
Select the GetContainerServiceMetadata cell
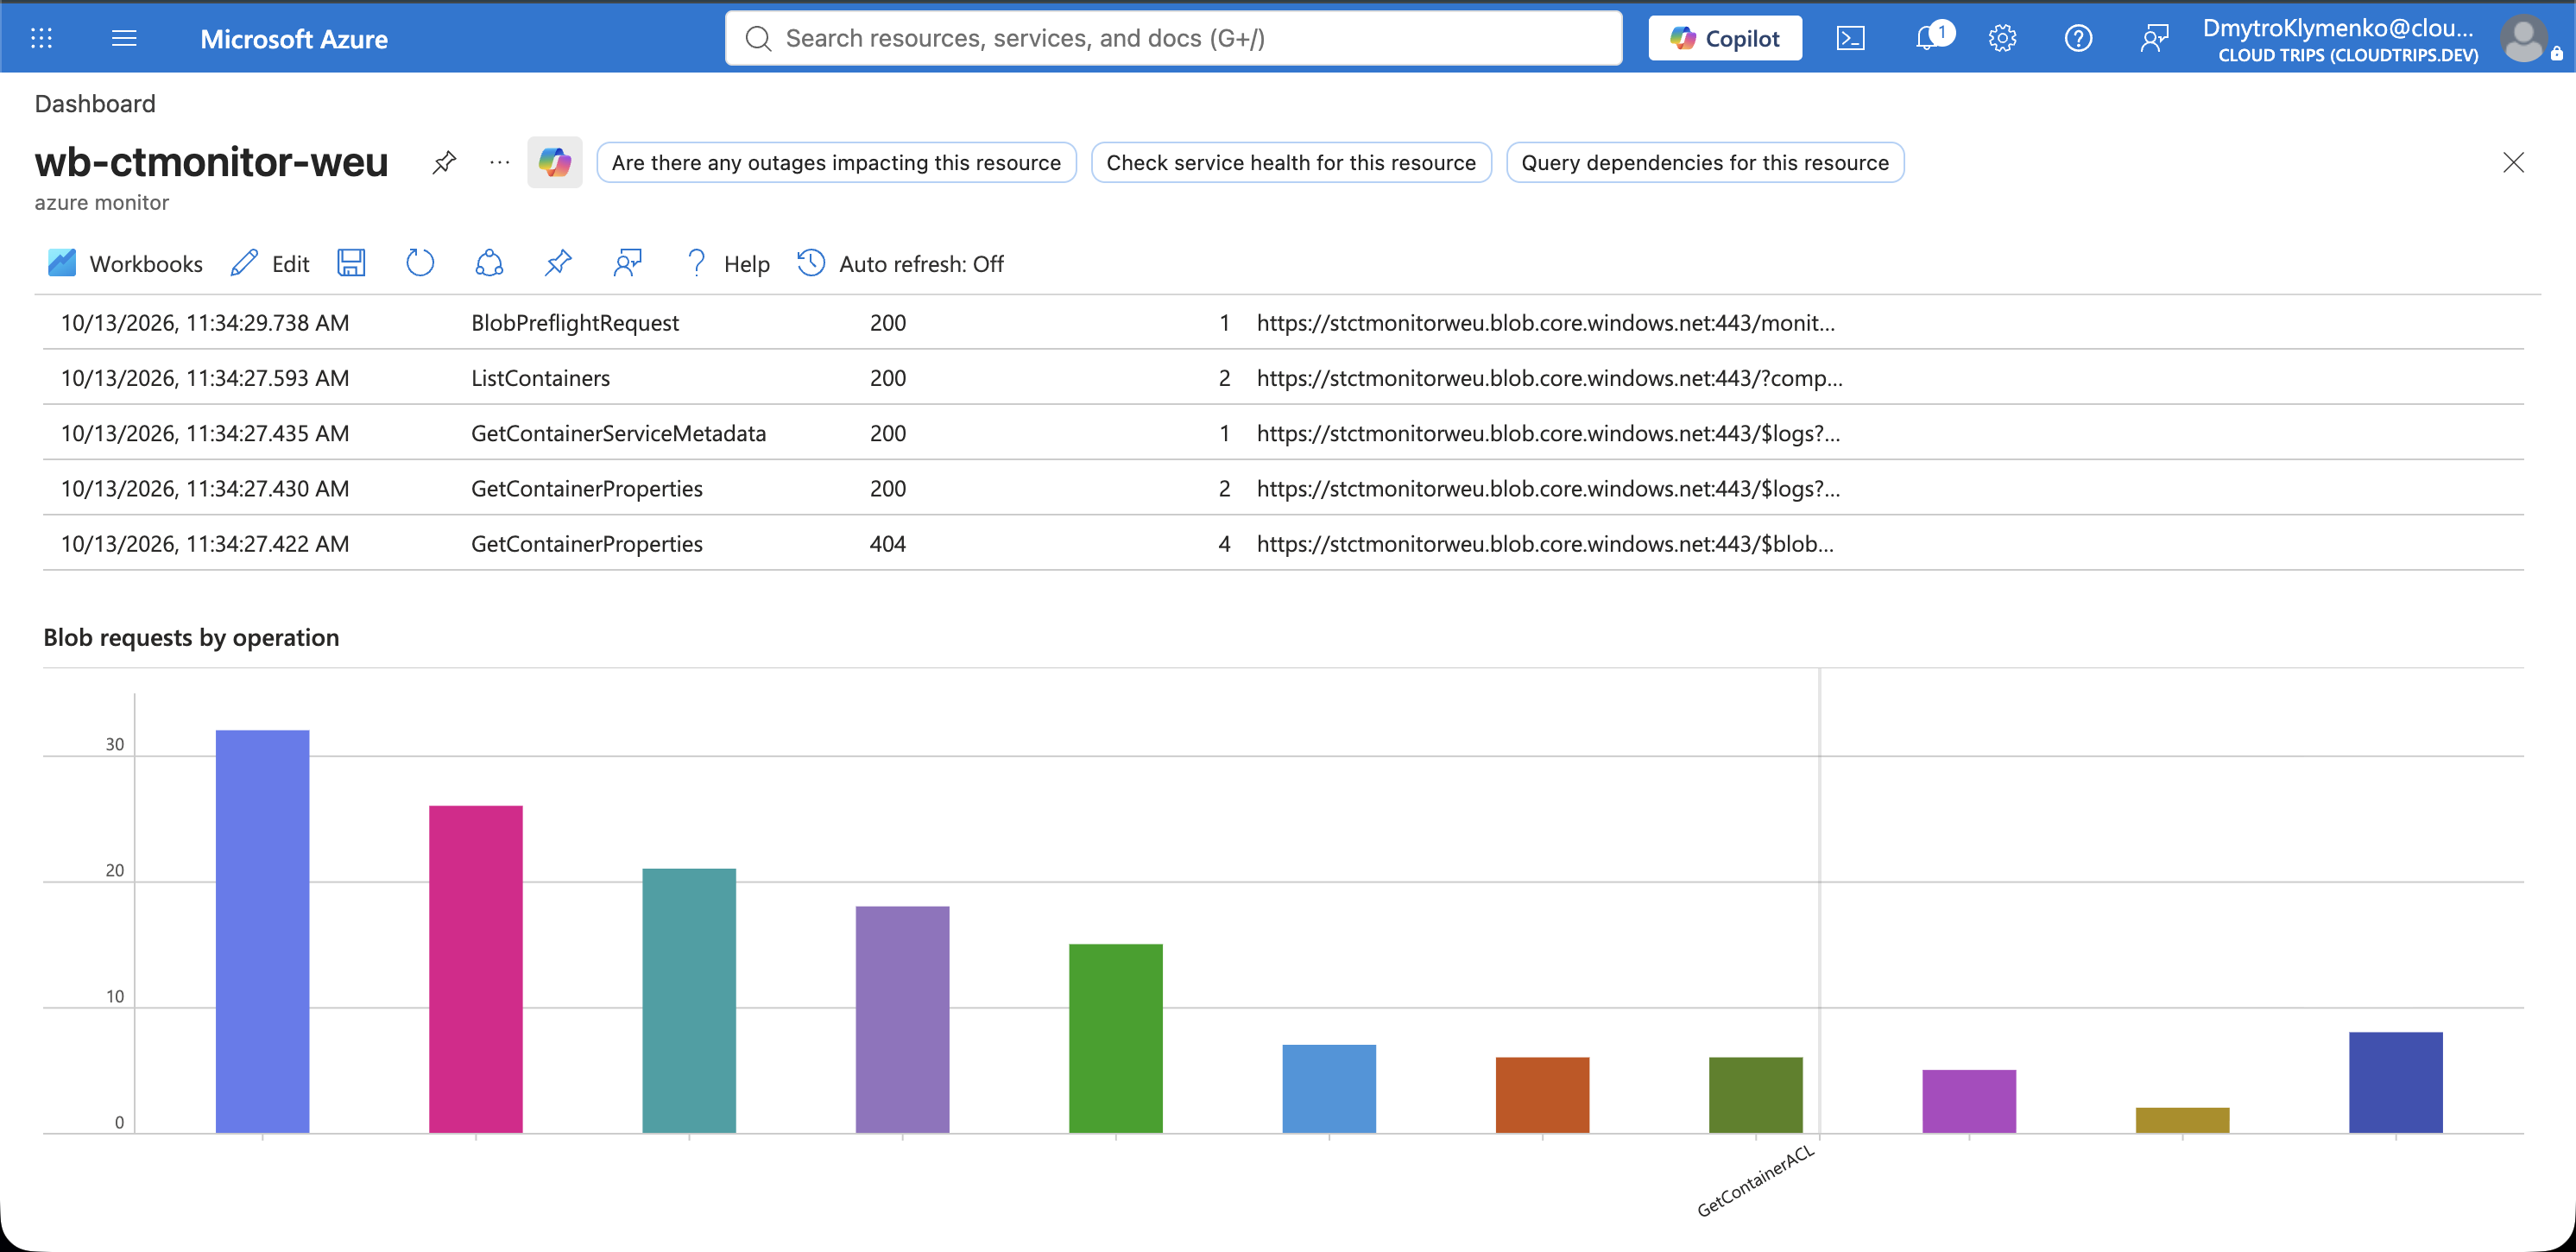tap(618, 433)
